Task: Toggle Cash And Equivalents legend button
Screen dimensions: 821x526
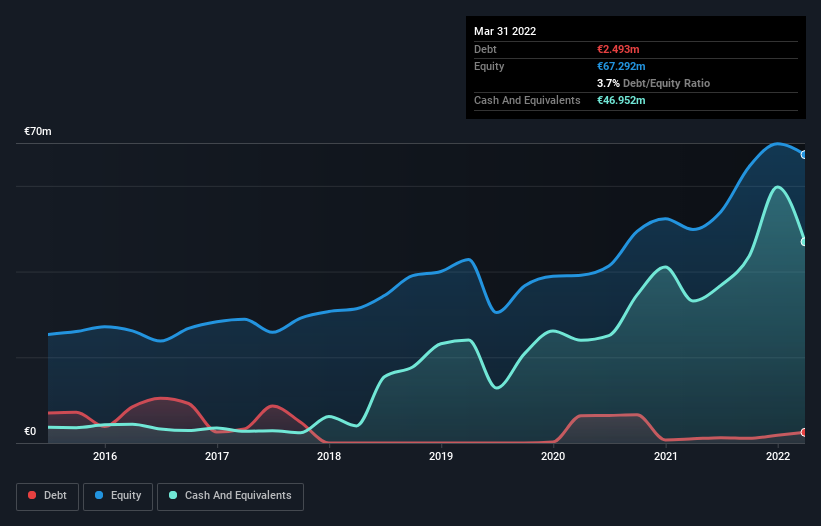Action: (x=230, y=496)
